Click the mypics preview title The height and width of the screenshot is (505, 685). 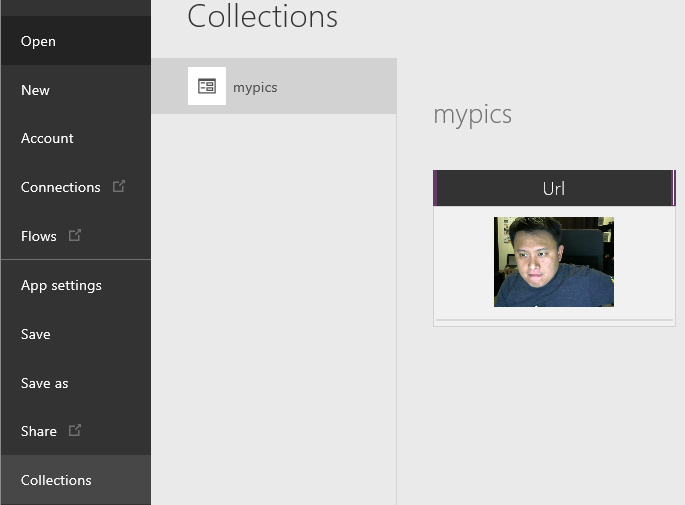pos(472,114)
